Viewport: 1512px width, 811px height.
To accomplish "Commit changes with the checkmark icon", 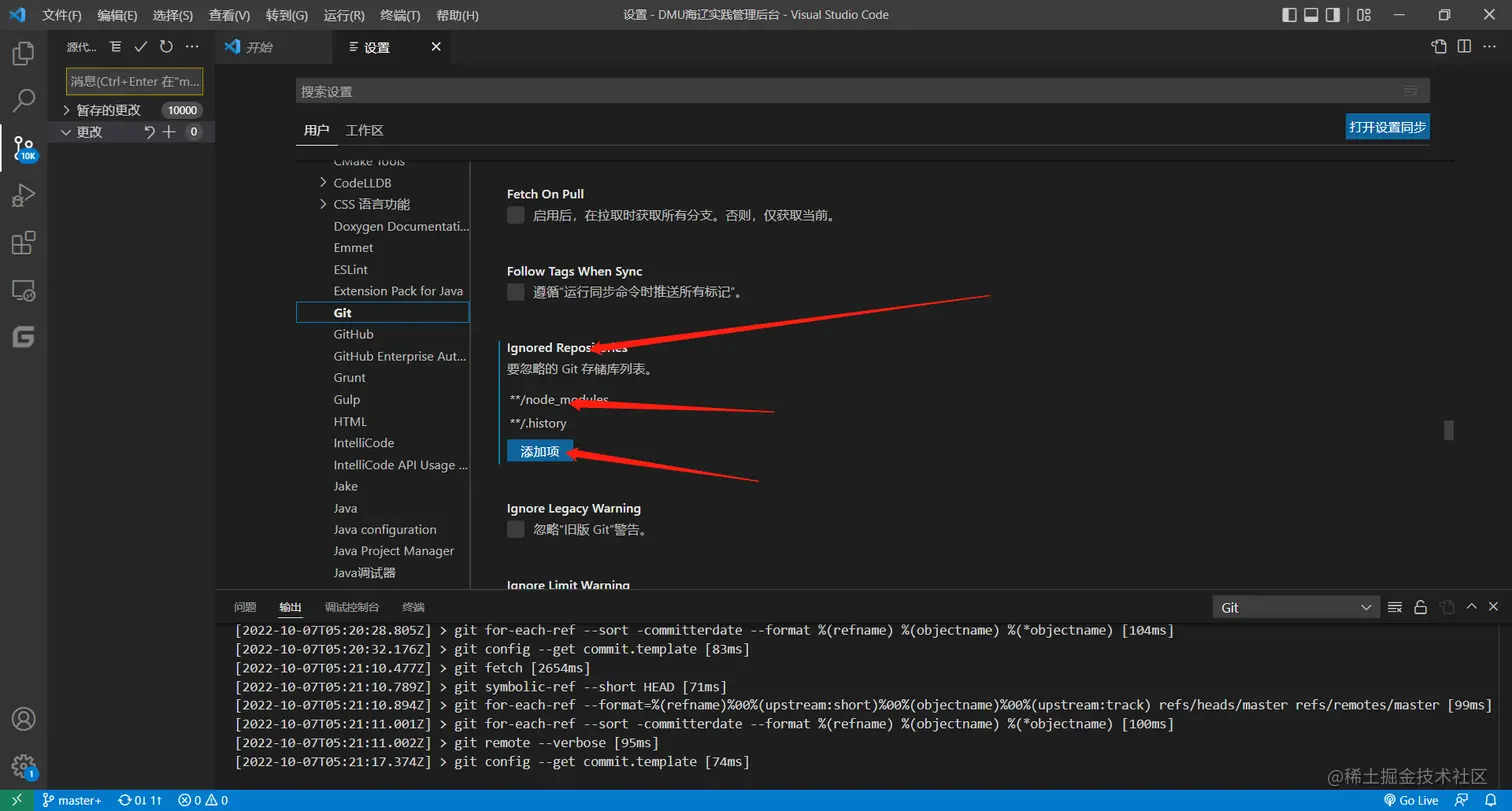I will [141, 47].
